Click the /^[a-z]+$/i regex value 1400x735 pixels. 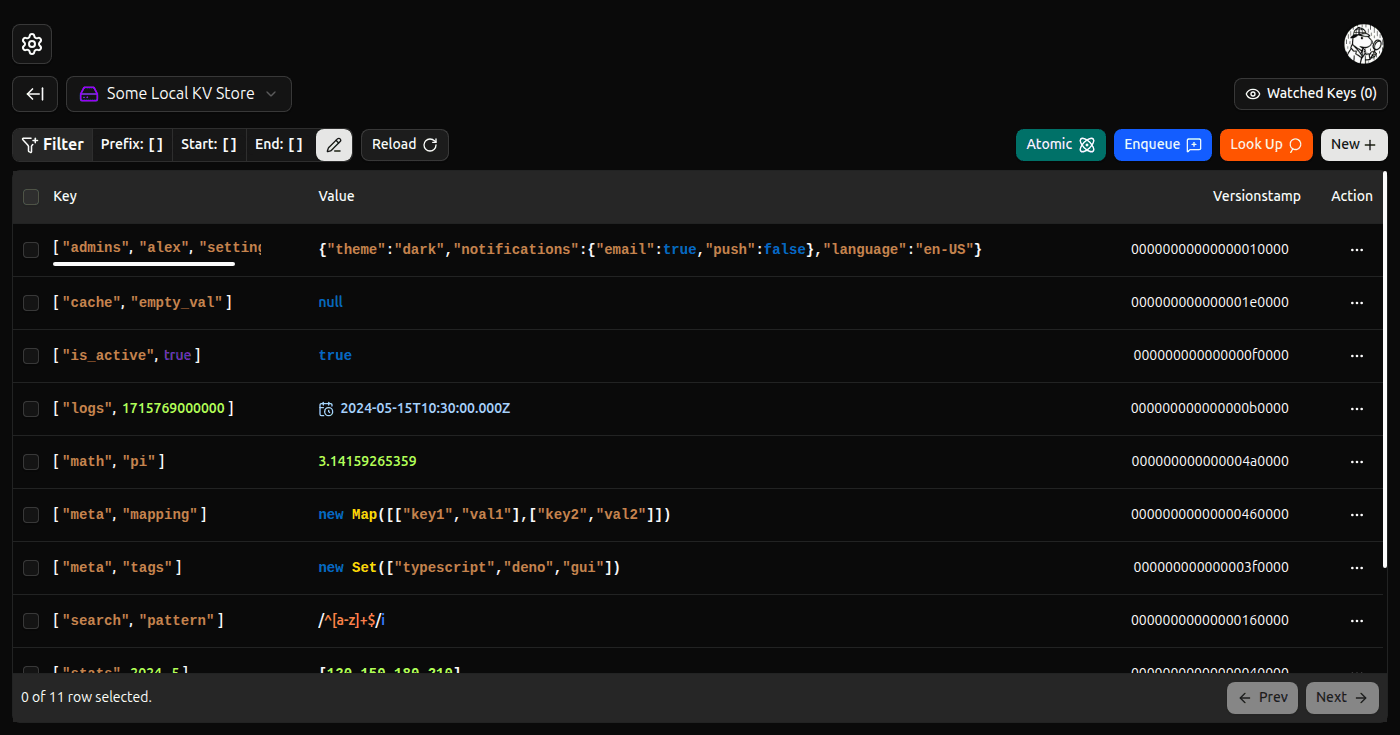(x=352, y=620)
